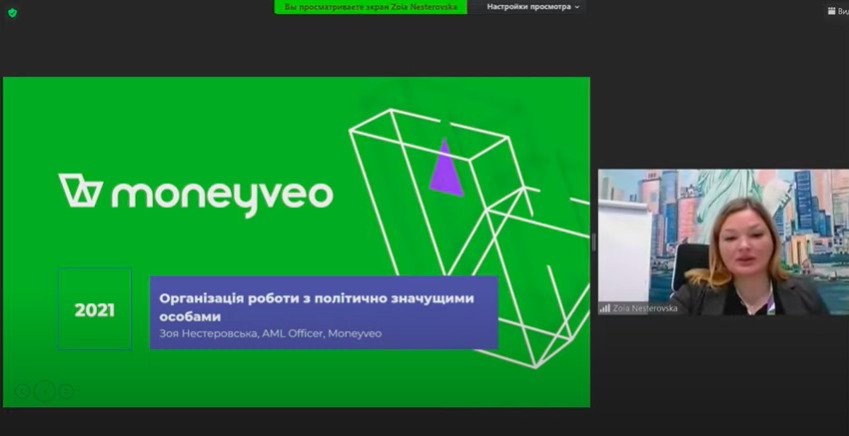Click the grid icon beside Вид
Screen dimensions: 849x436
[x=831, y=11]
